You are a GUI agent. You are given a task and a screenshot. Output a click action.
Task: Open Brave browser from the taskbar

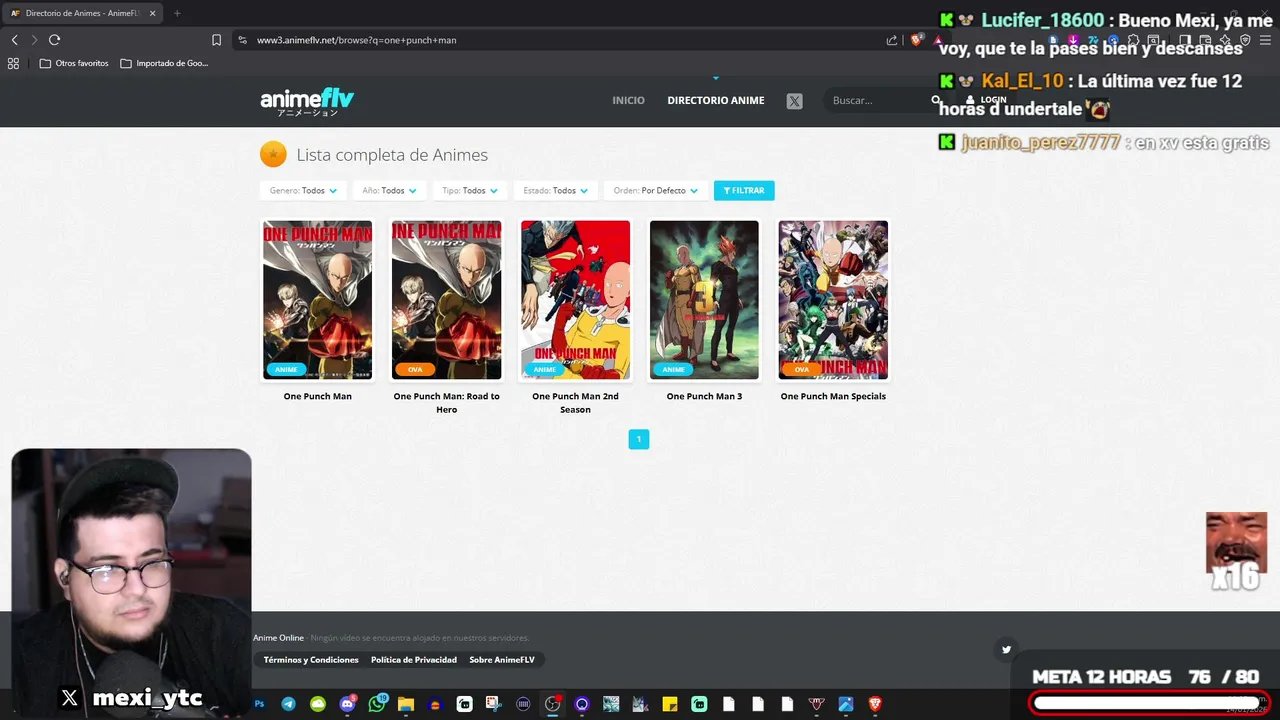click(875, 704)
